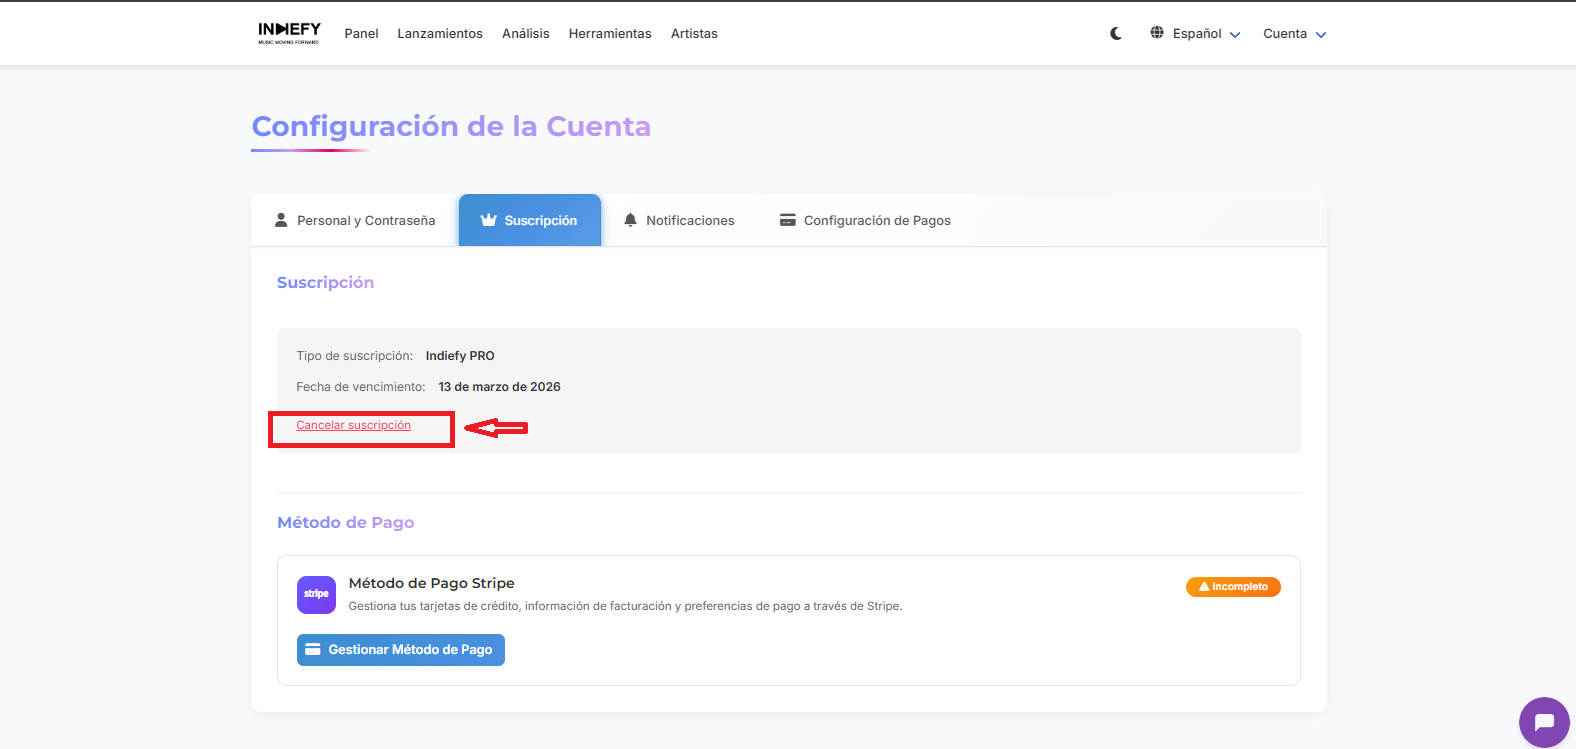This screenshot has height=749, width=1576.
Task: Navigate to the Artistas page
Action: coord(694,34)
